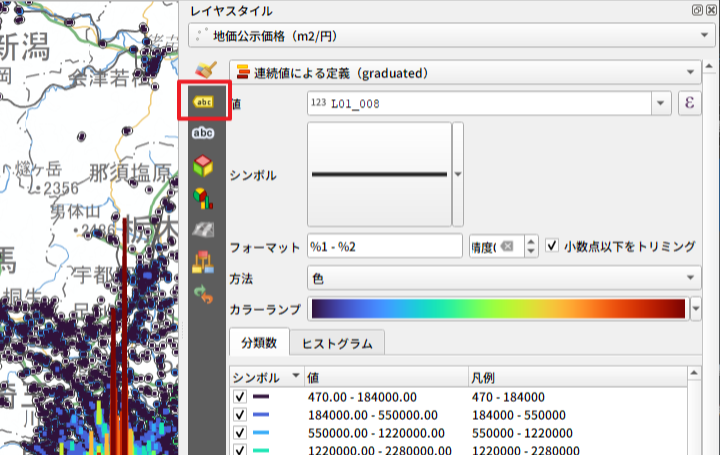Open the L01_008 value field dropdown

point(661,103)
